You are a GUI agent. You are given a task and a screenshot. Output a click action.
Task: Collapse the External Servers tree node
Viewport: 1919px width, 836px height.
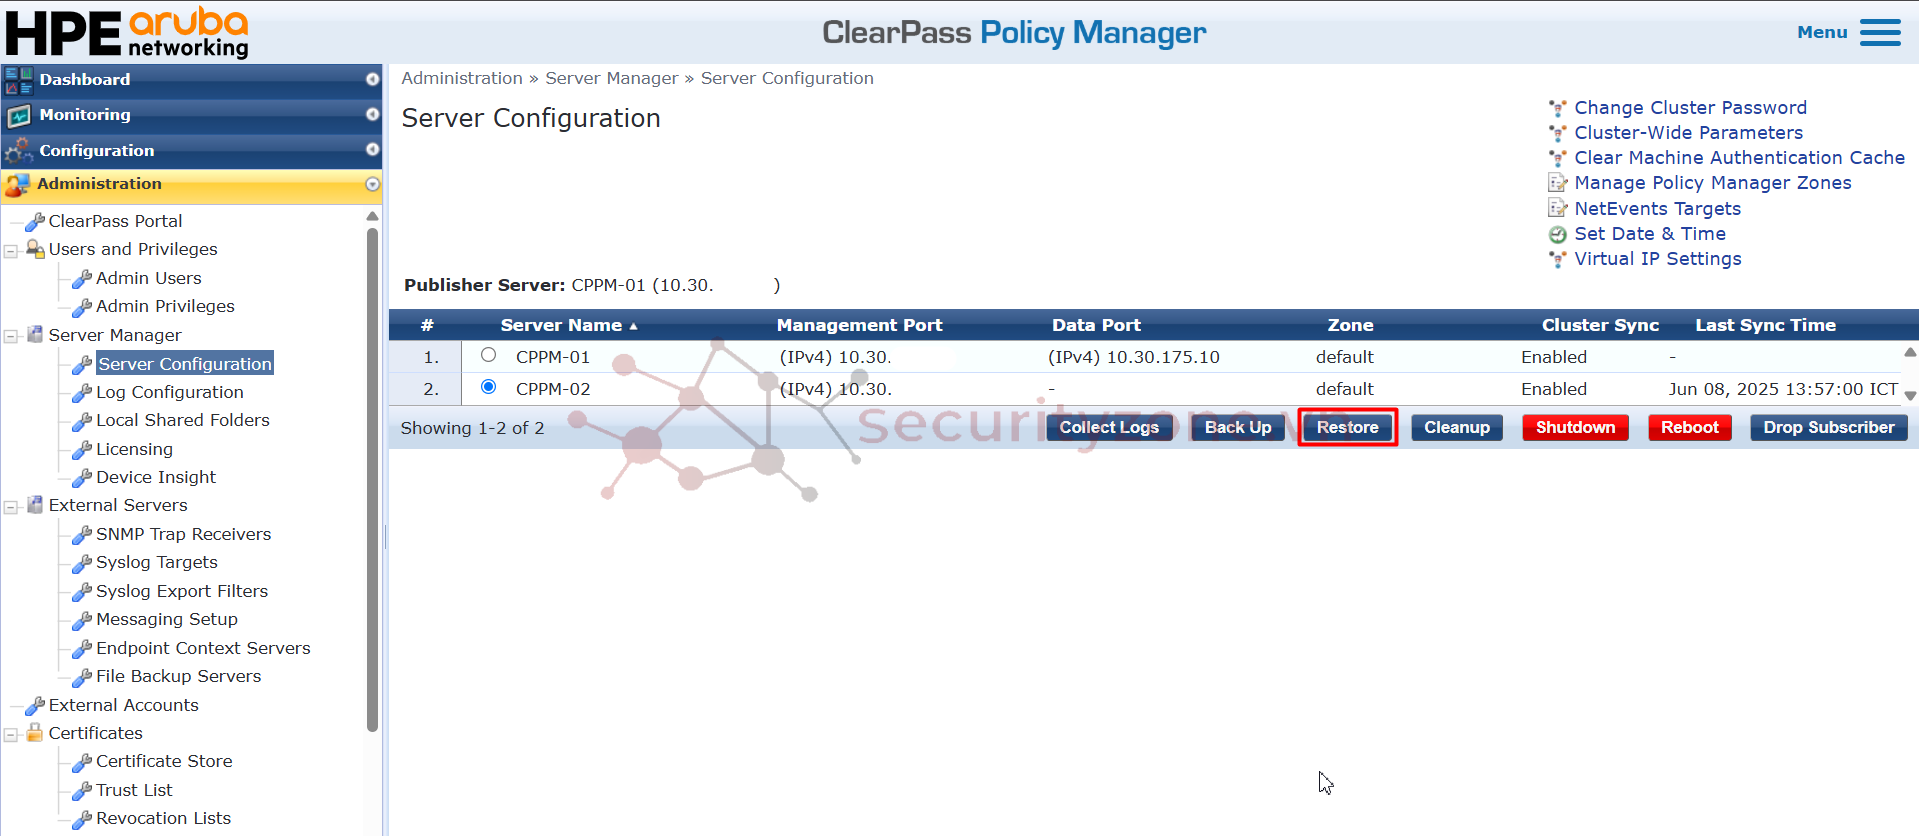[x=11, y=507]
